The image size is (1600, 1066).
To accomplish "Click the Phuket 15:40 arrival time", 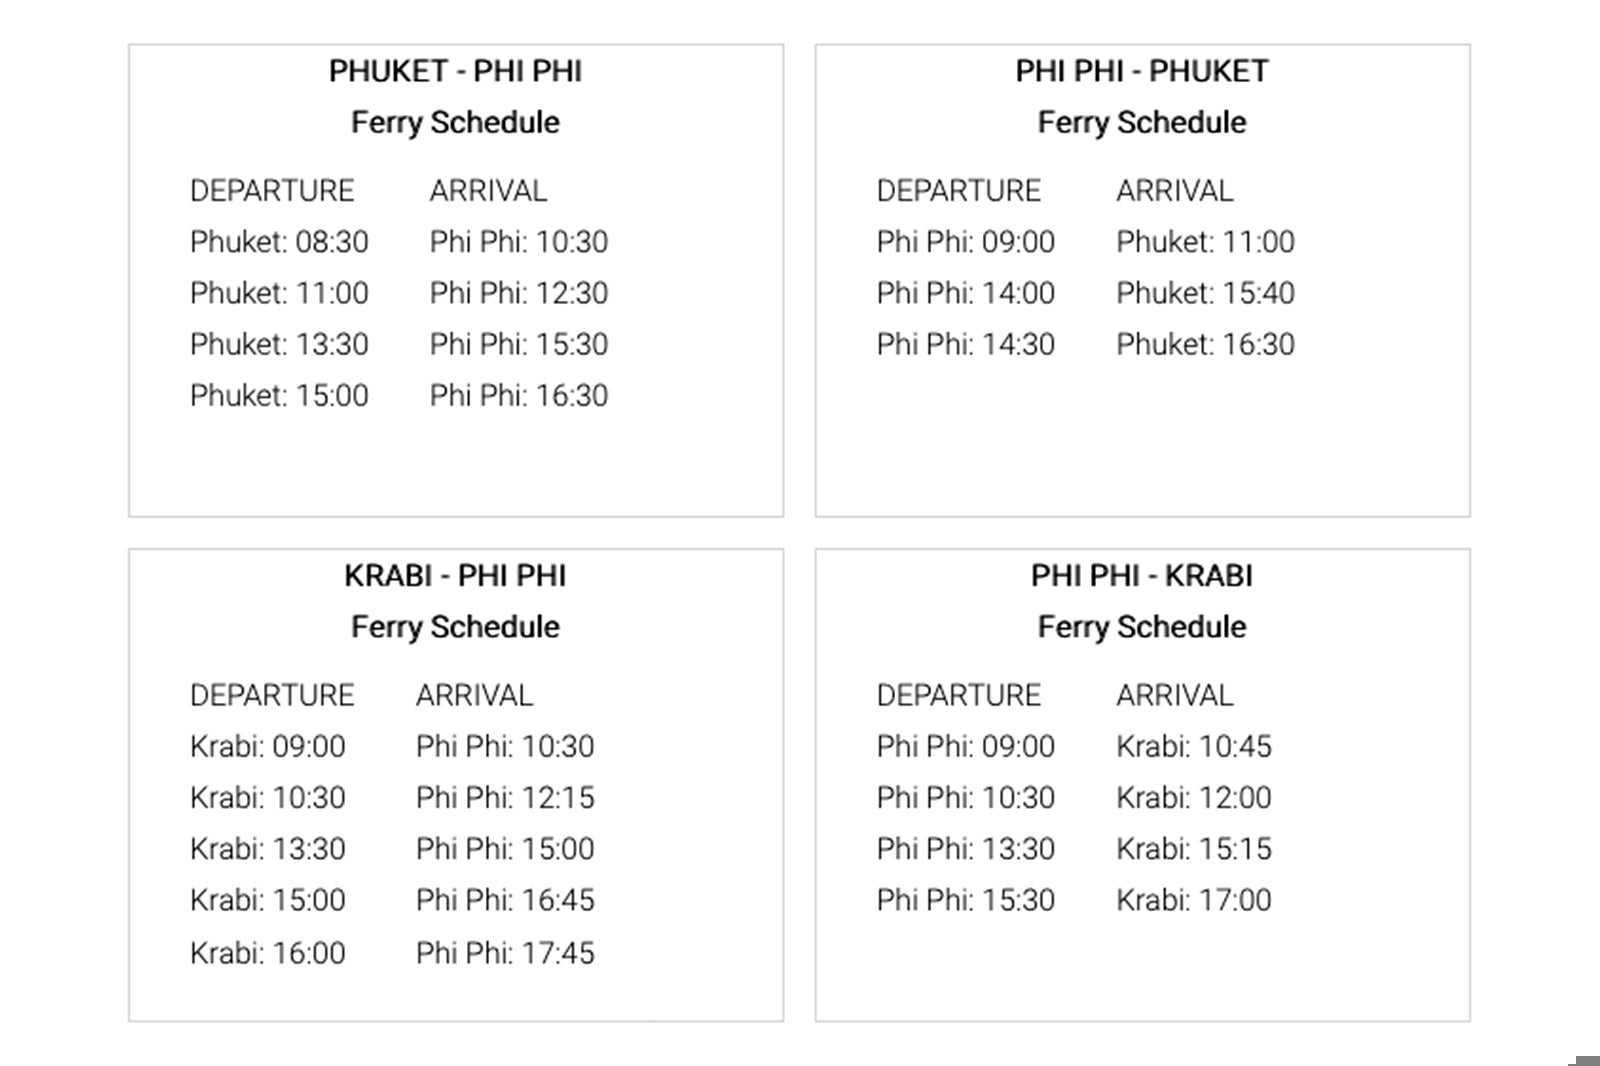I will click(1205, 293).
